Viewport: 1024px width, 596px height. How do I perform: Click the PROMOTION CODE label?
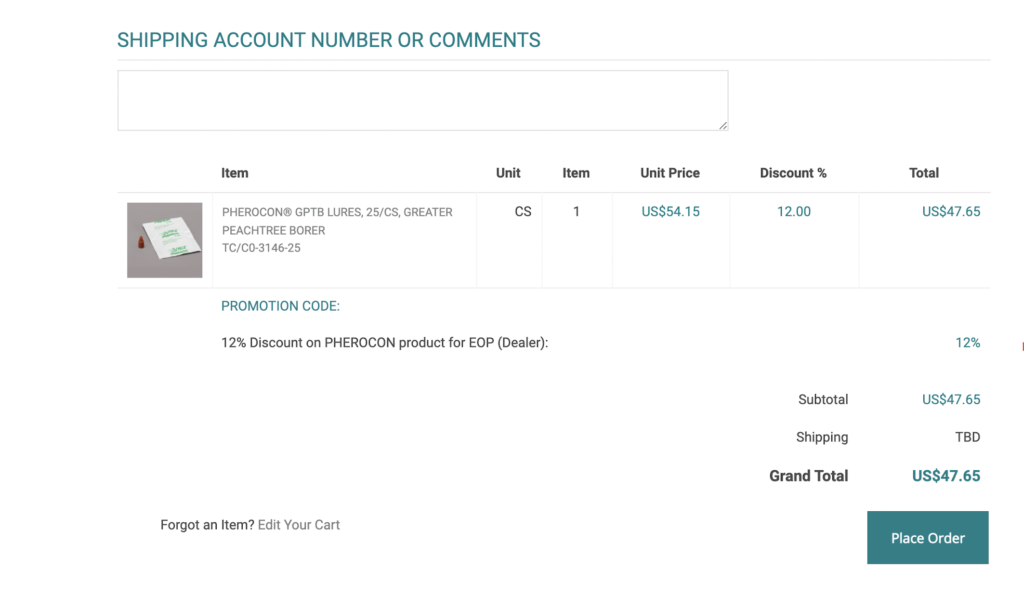279,306
